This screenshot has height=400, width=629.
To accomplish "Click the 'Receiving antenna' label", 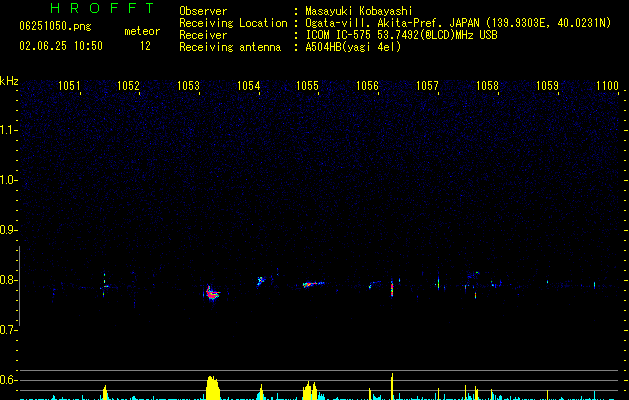I will (x=230, y=47).
